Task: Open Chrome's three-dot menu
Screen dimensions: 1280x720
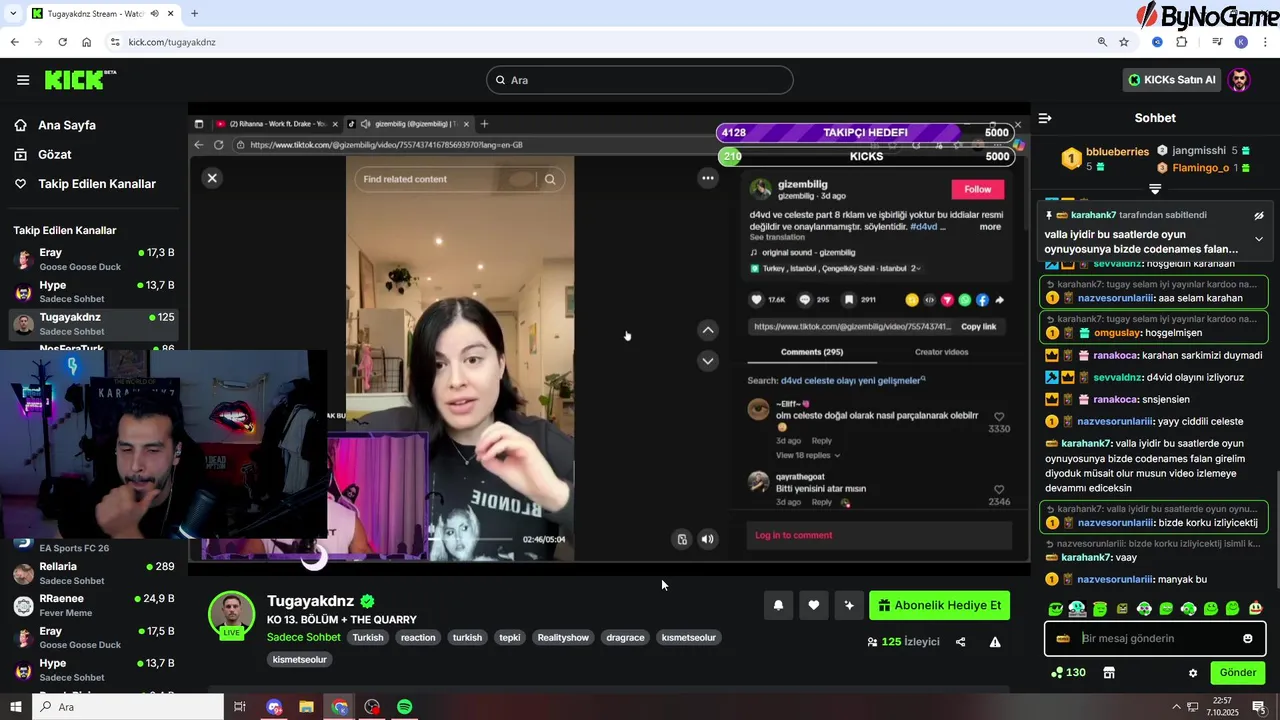Action: [1266, 42]
